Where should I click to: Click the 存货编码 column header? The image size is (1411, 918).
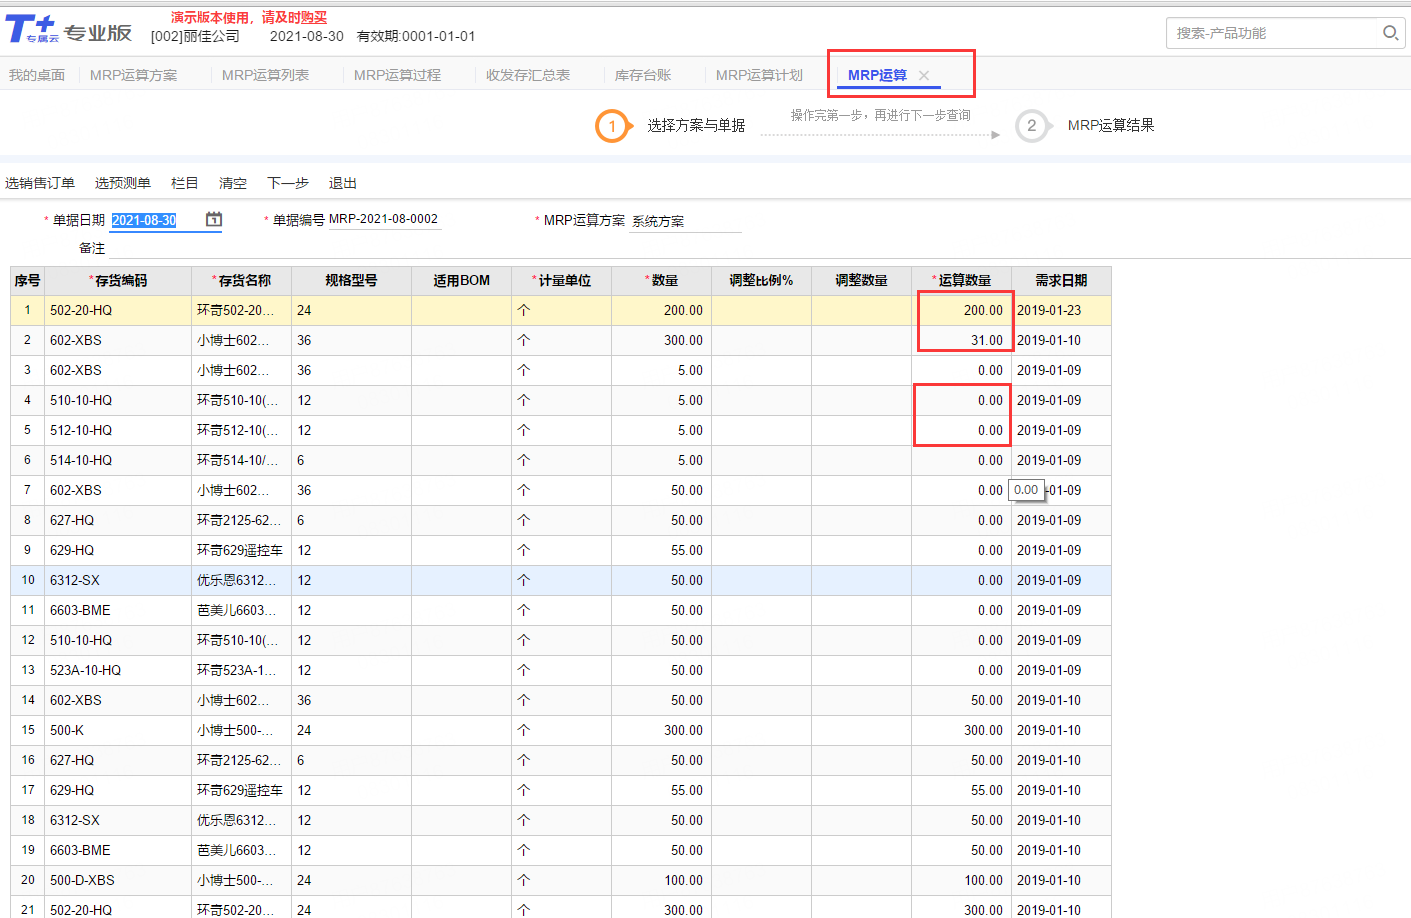118,281
